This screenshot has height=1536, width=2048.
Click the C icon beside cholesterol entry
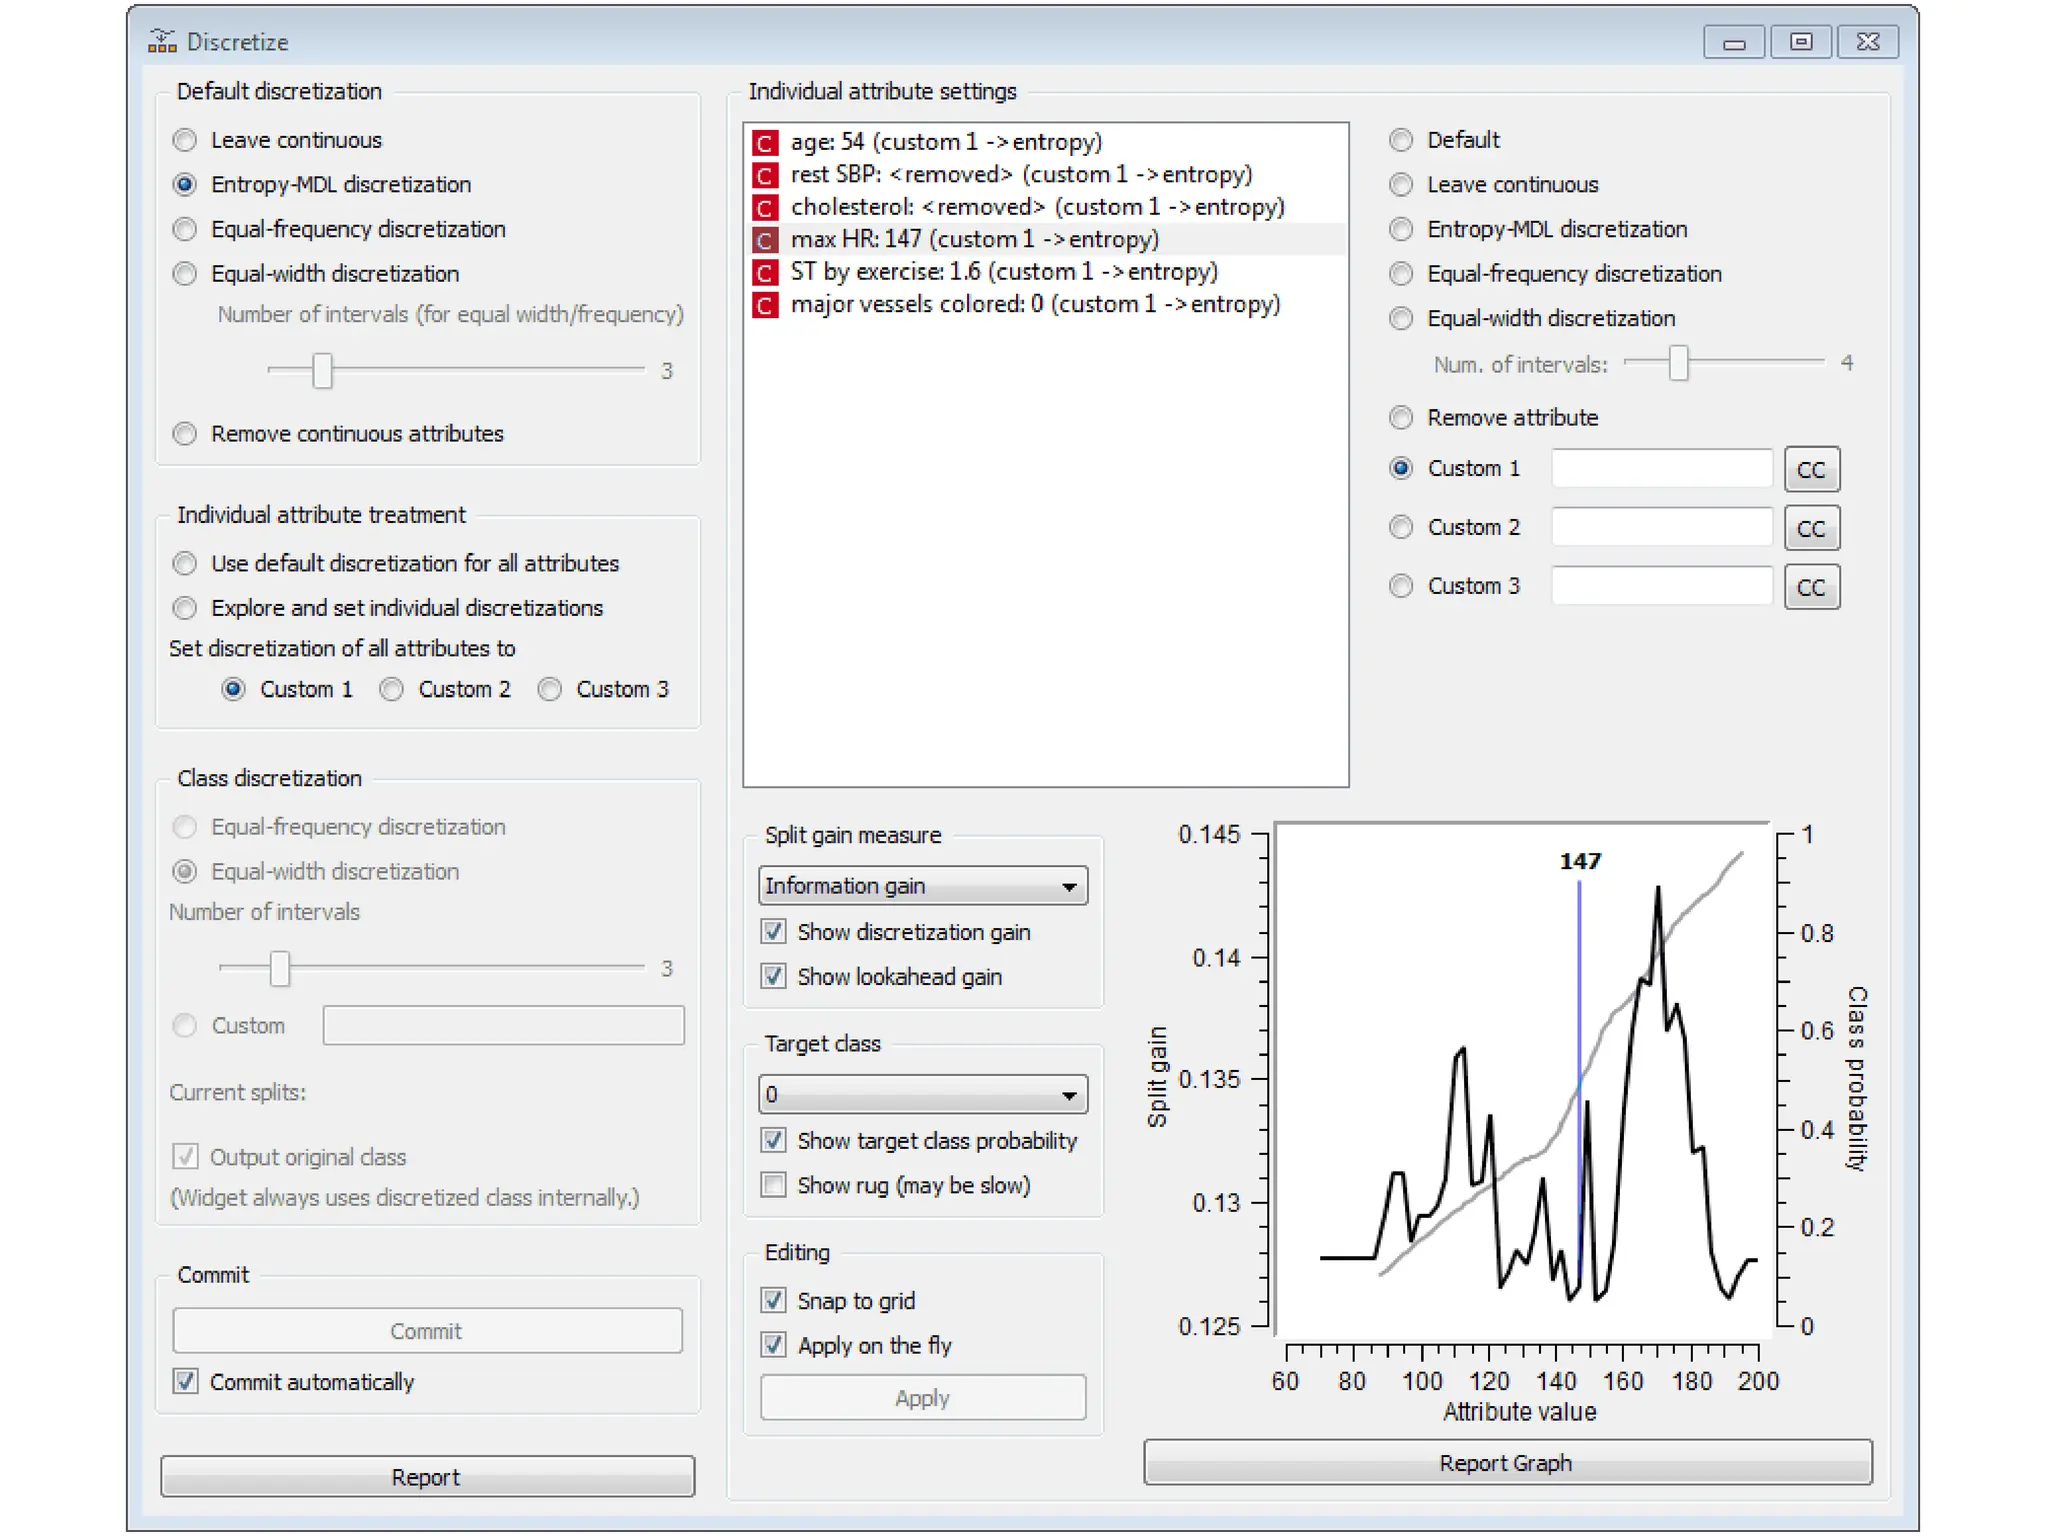(x=765, y=208)
